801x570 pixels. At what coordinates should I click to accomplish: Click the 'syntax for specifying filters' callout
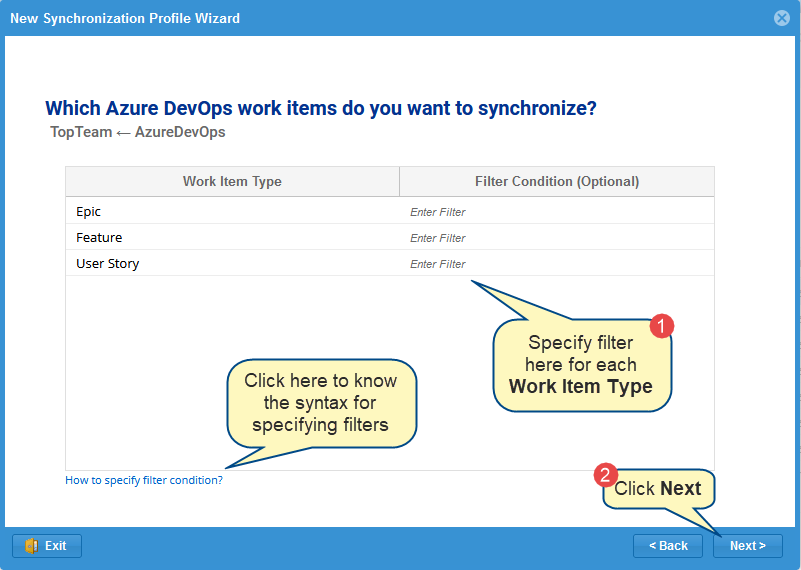tap(320, 403)
